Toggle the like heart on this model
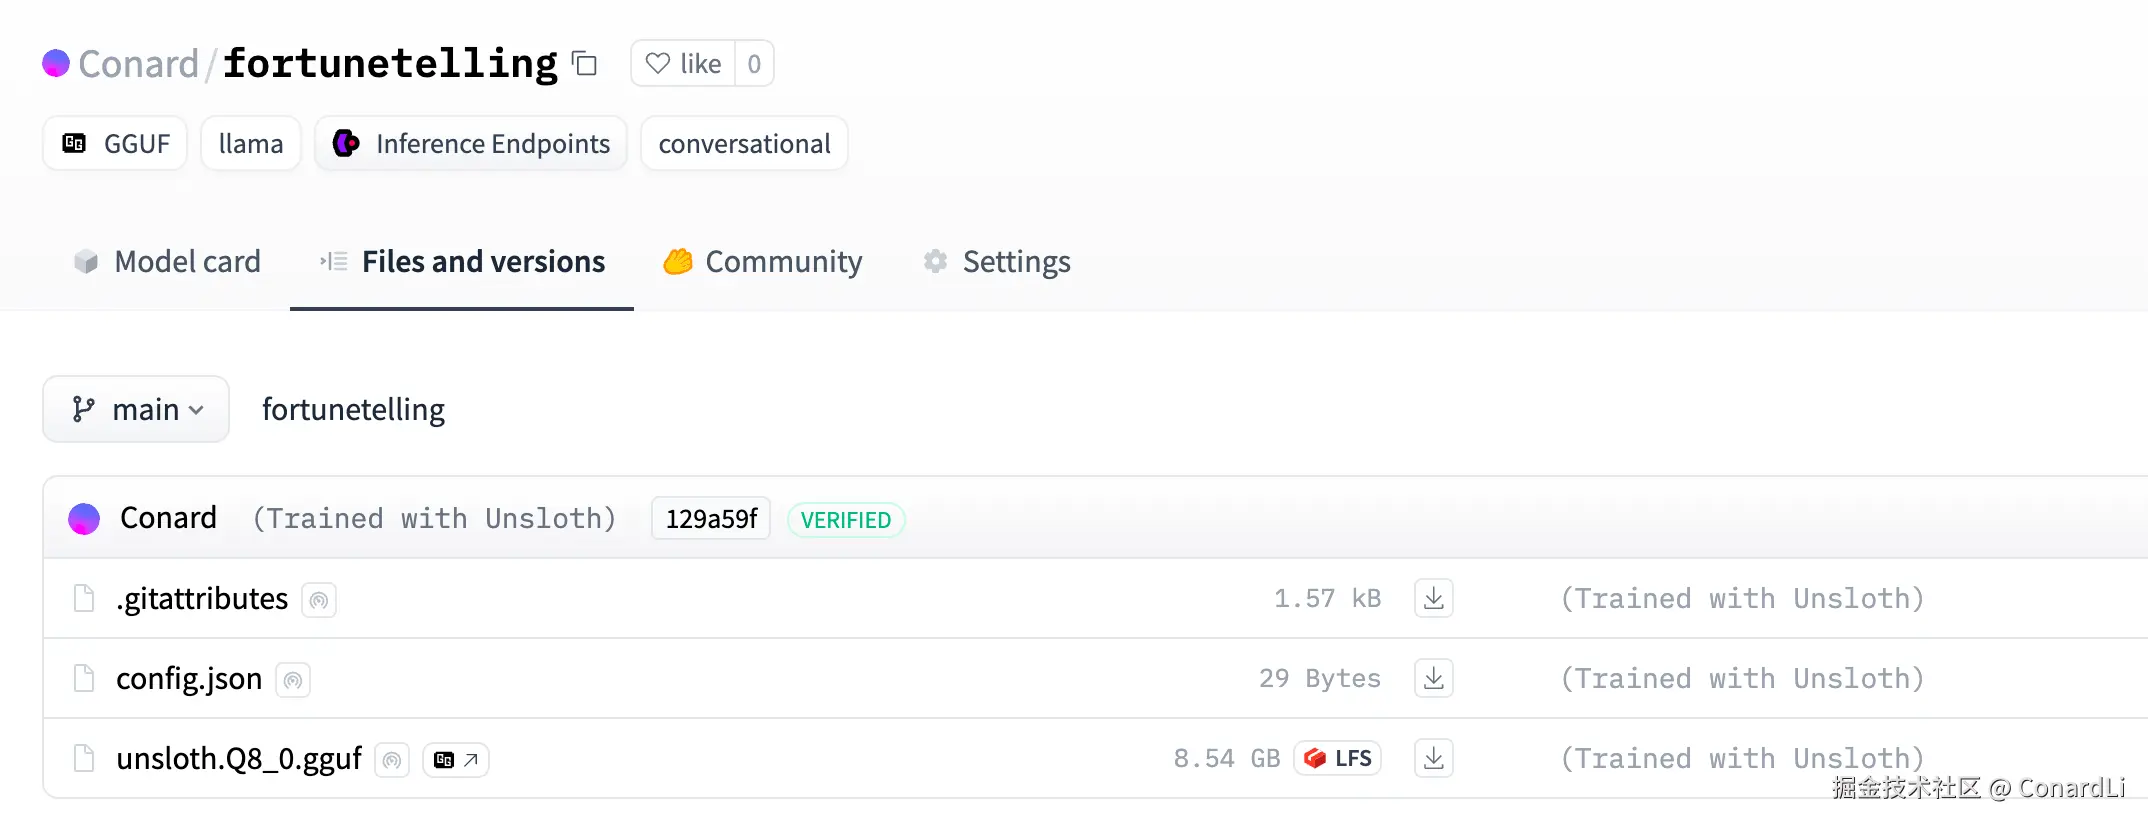2148x824 pixels. click(x=657, y=63)
